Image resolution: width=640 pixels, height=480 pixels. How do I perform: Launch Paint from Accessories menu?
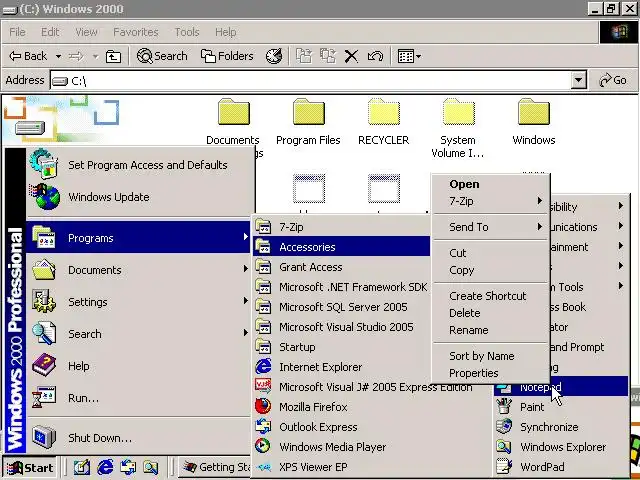coord(561,407)
